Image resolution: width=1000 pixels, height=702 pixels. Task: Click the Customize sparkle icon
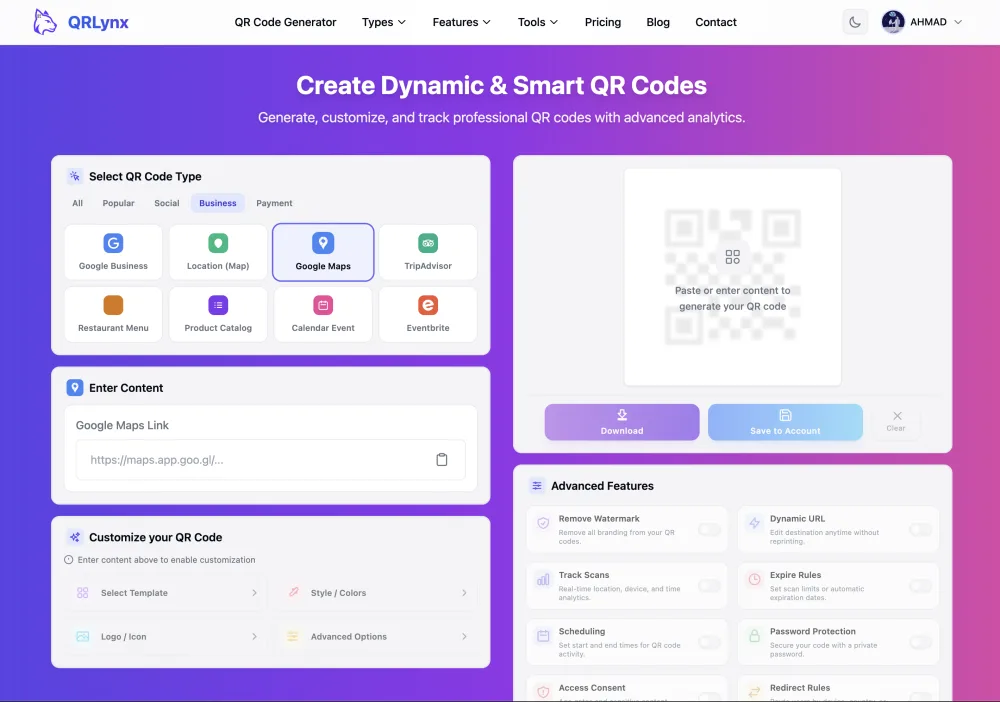pos(75,537)
